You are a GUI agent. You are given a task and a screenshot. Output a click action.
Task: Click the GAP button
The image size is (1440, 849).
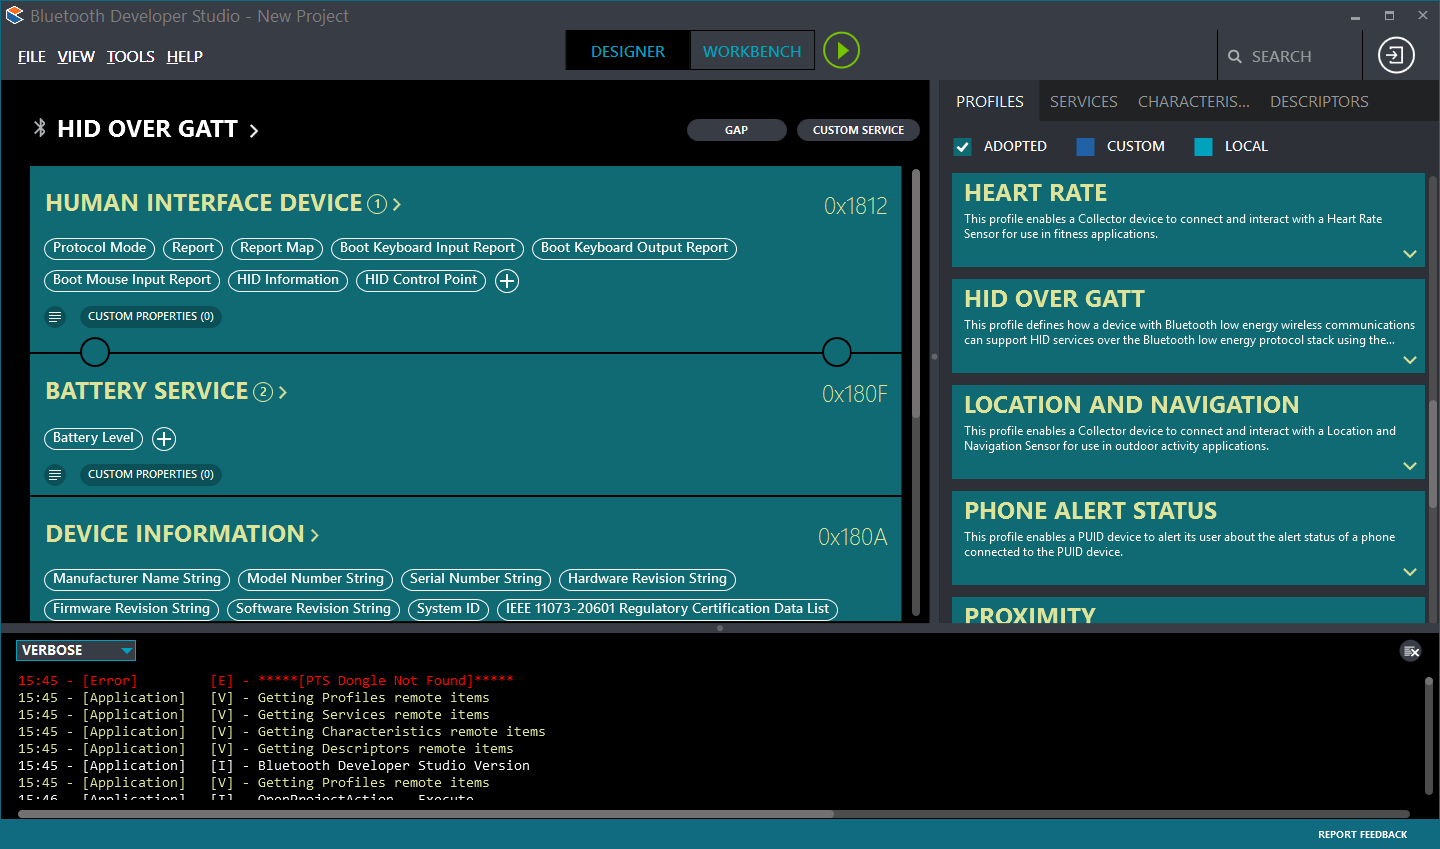[x=737, y=130]
